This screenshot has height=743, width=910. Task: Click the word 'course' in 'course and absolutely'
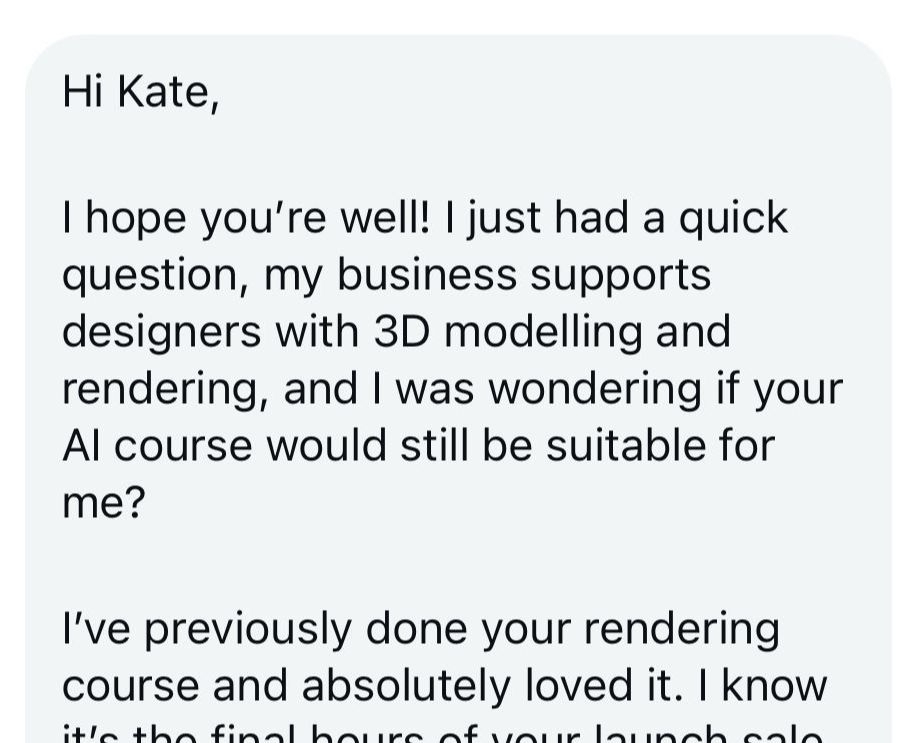point(124,686)
